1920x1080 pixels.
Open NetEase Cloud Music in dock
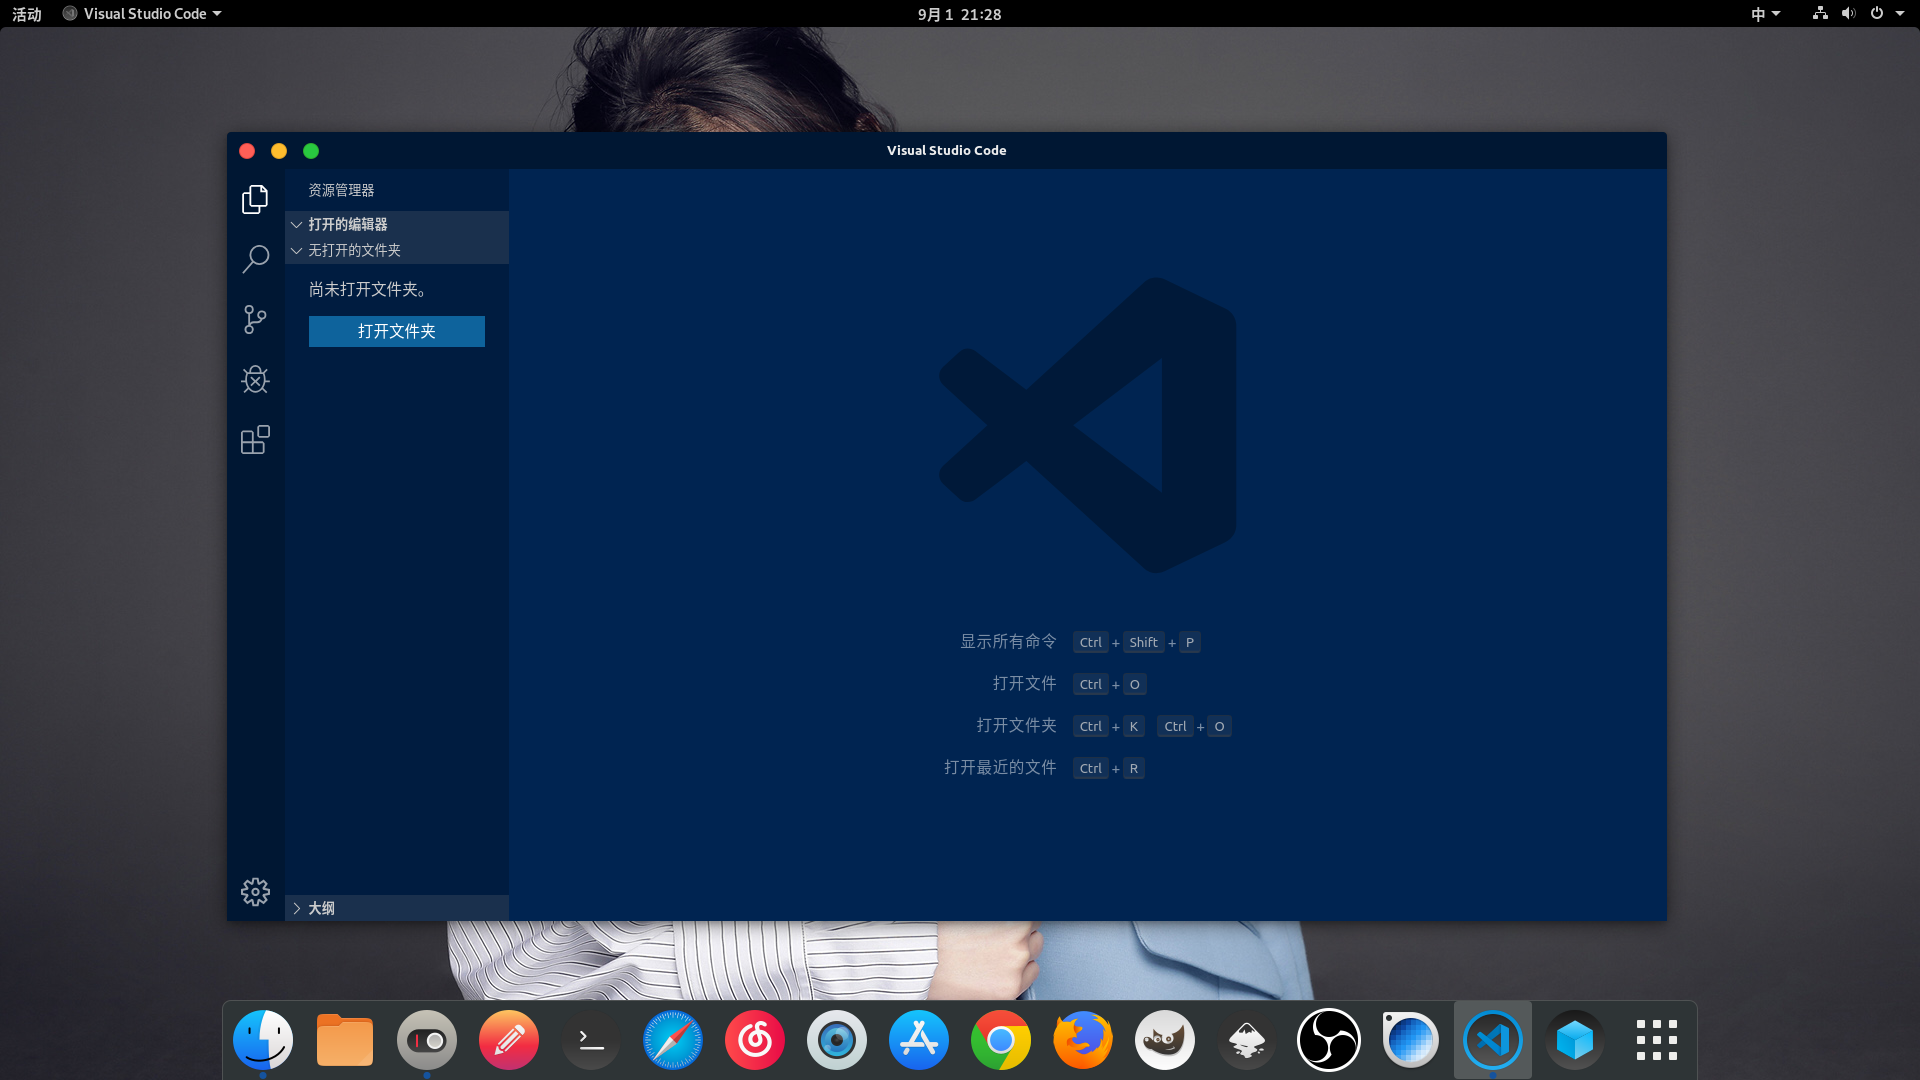pyautogui.click(x=755, y=1040)
